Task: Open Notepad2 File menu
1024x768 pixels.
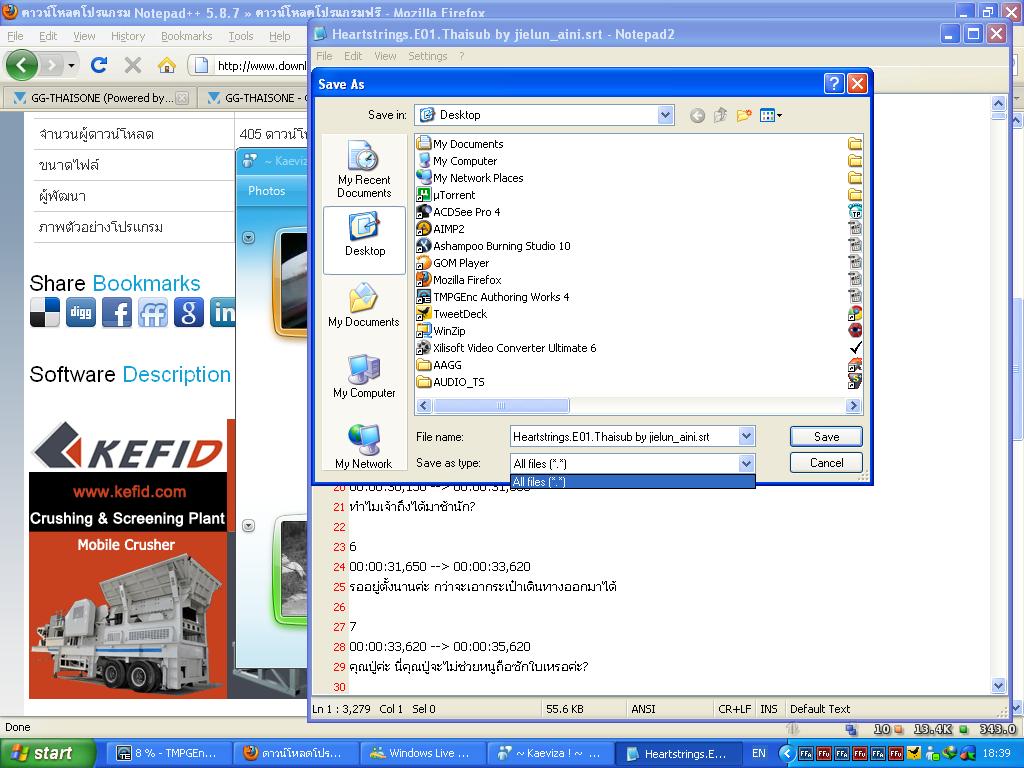Action: (324, 56)
